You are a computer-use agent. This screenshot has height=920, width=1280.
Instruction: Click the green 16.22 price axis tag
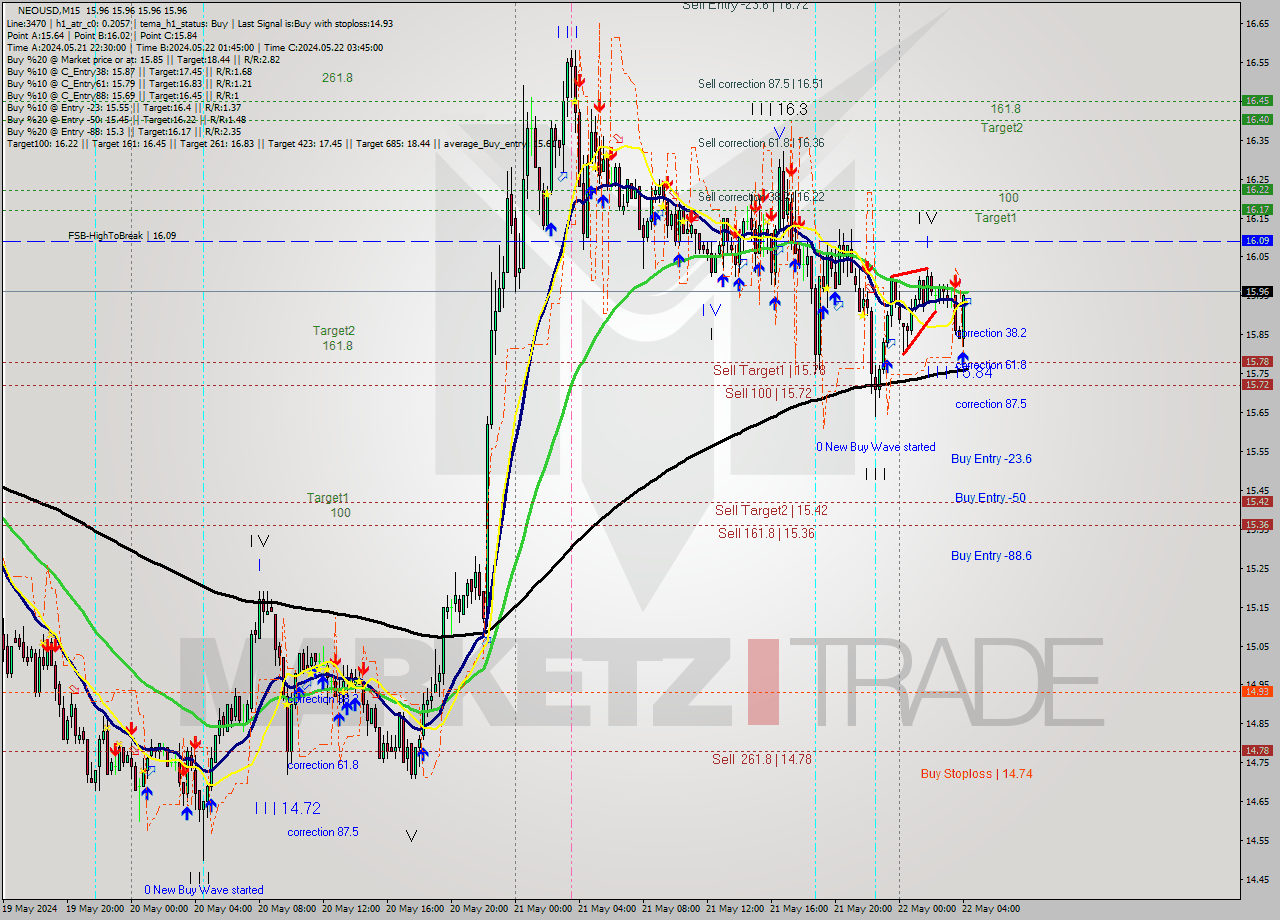(x=1257, y=189)
